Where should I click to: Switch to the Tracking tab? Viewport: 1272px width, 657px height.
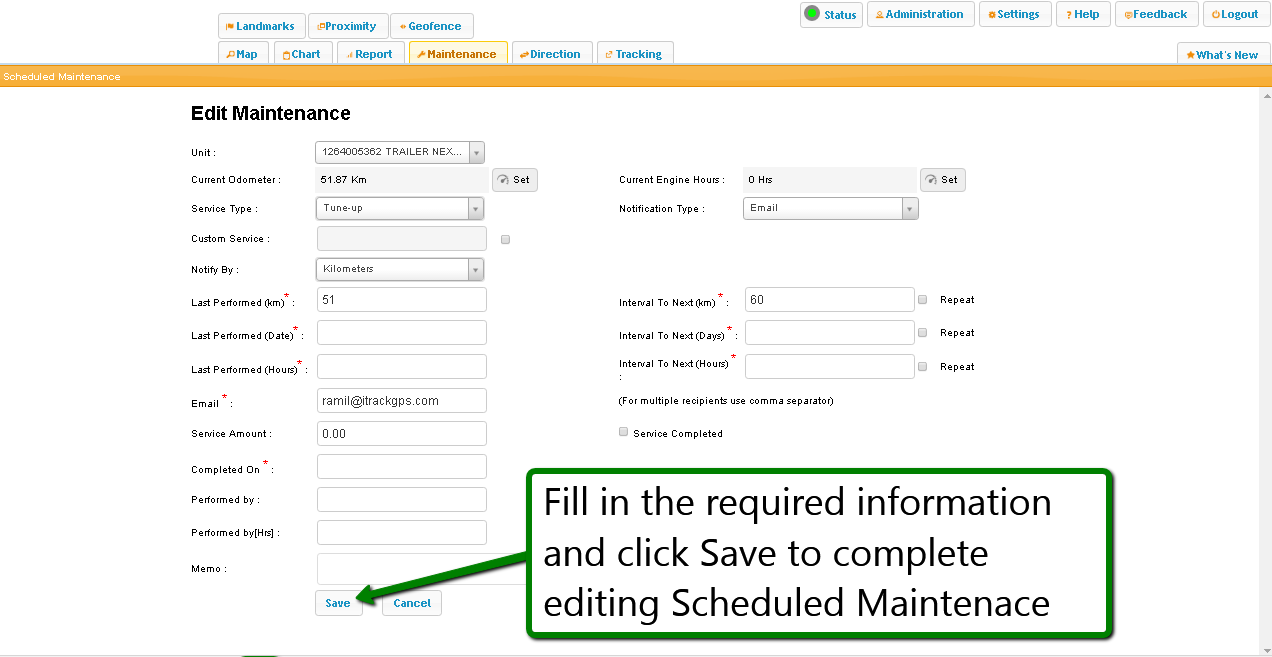(635, 54)
